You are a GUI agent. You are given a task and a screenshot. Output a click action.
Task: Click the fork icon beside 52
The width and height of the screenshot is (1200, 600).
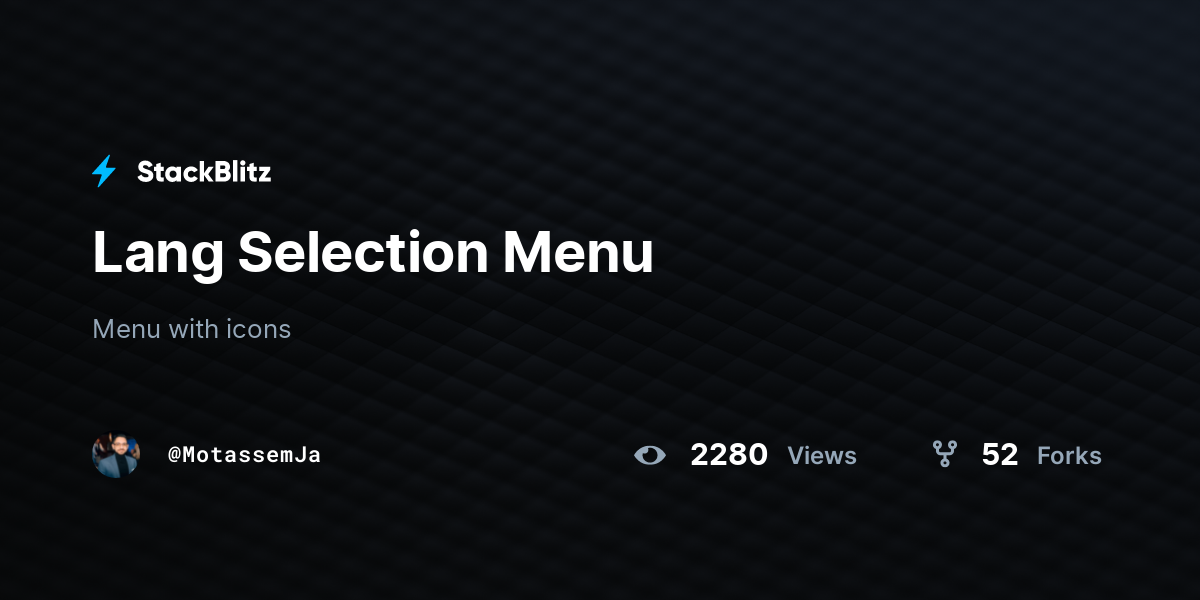click(945, 455)
